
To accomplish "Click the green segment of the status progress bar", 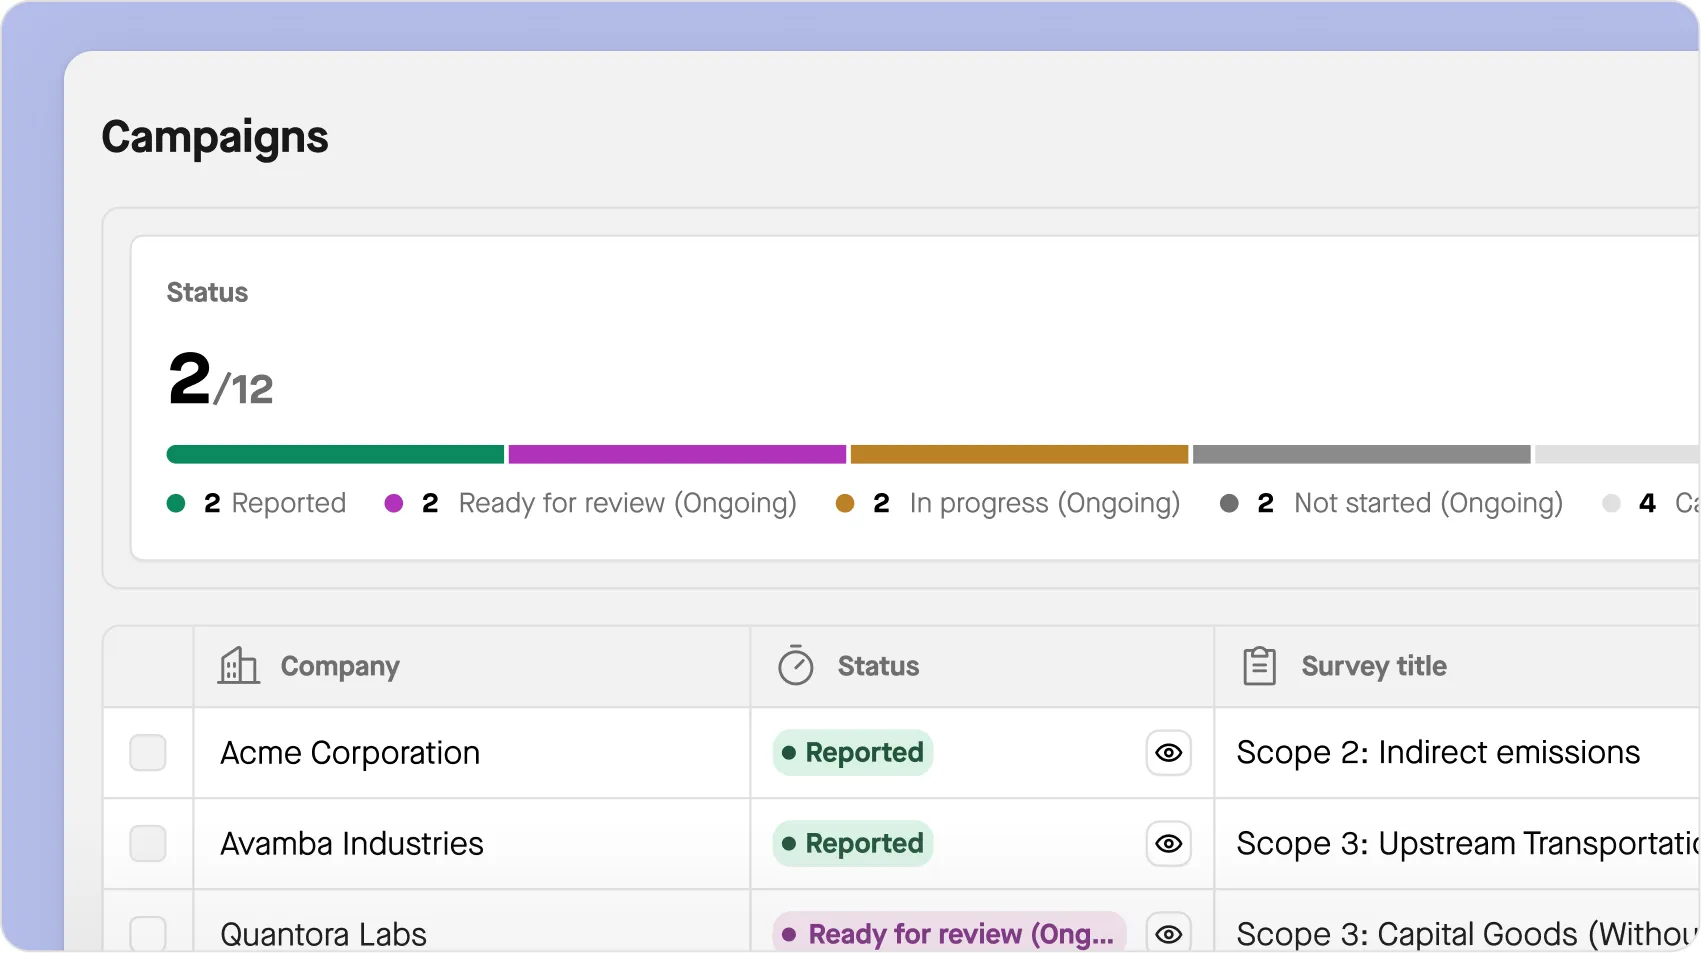I will 335,454.
